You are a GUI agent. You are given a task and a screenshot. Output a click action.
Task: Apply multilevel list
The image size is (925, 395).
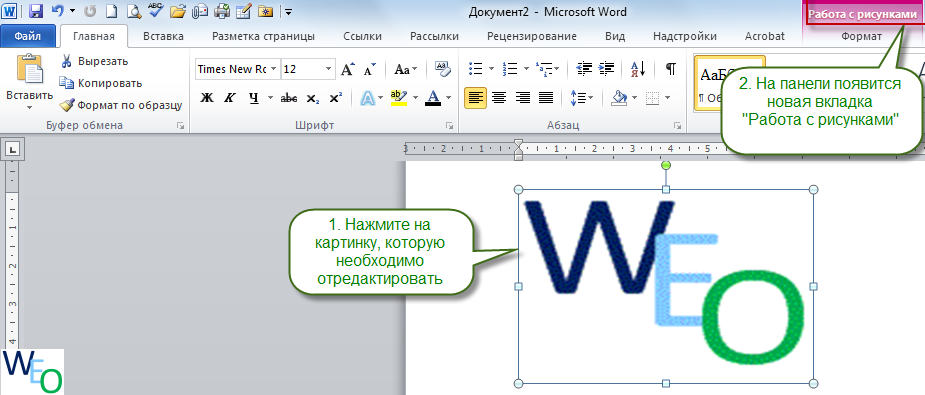point(543,68)
